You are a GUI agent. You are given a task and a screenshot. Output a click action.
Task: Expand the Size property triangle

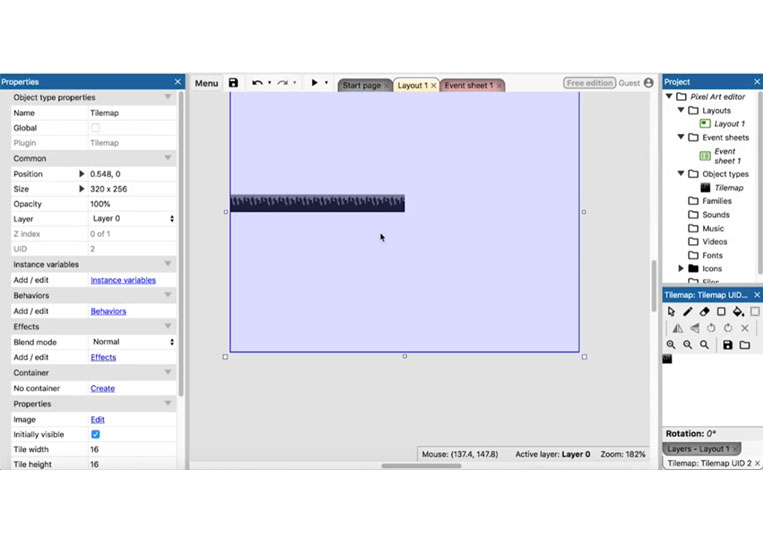(x=82, y=189)
